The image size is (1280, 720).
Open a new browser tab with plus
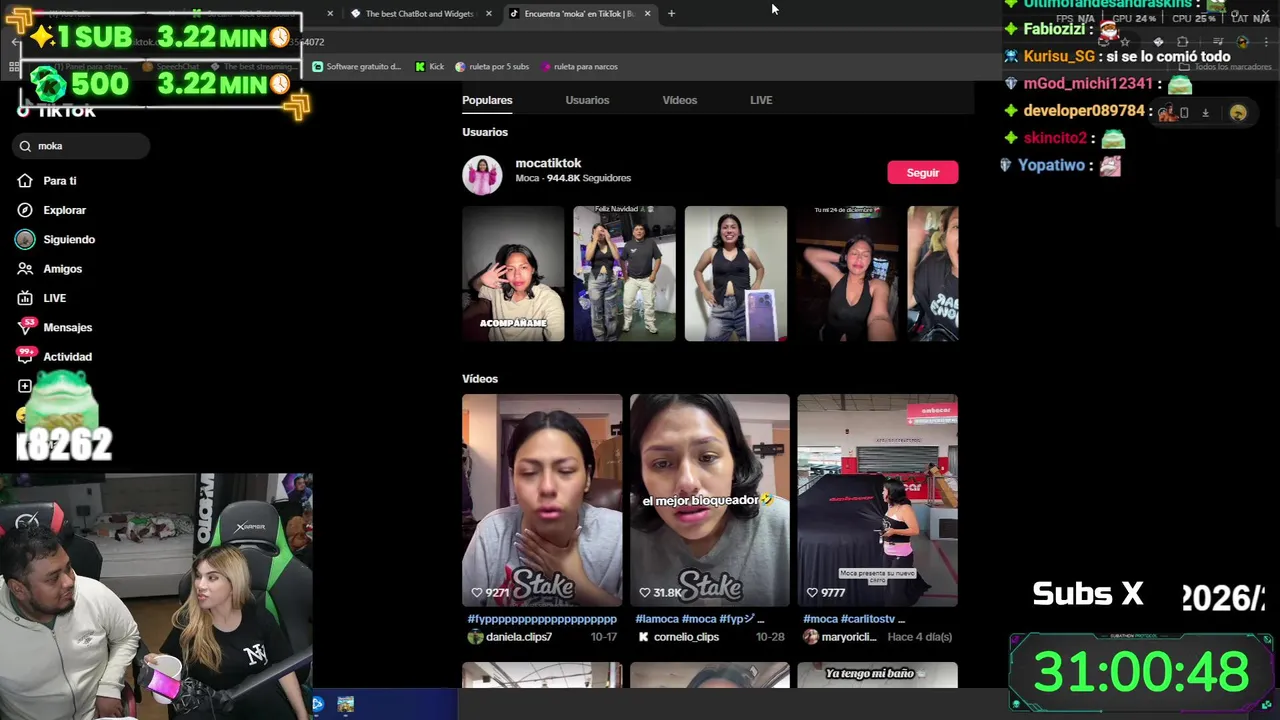point(671,14)
